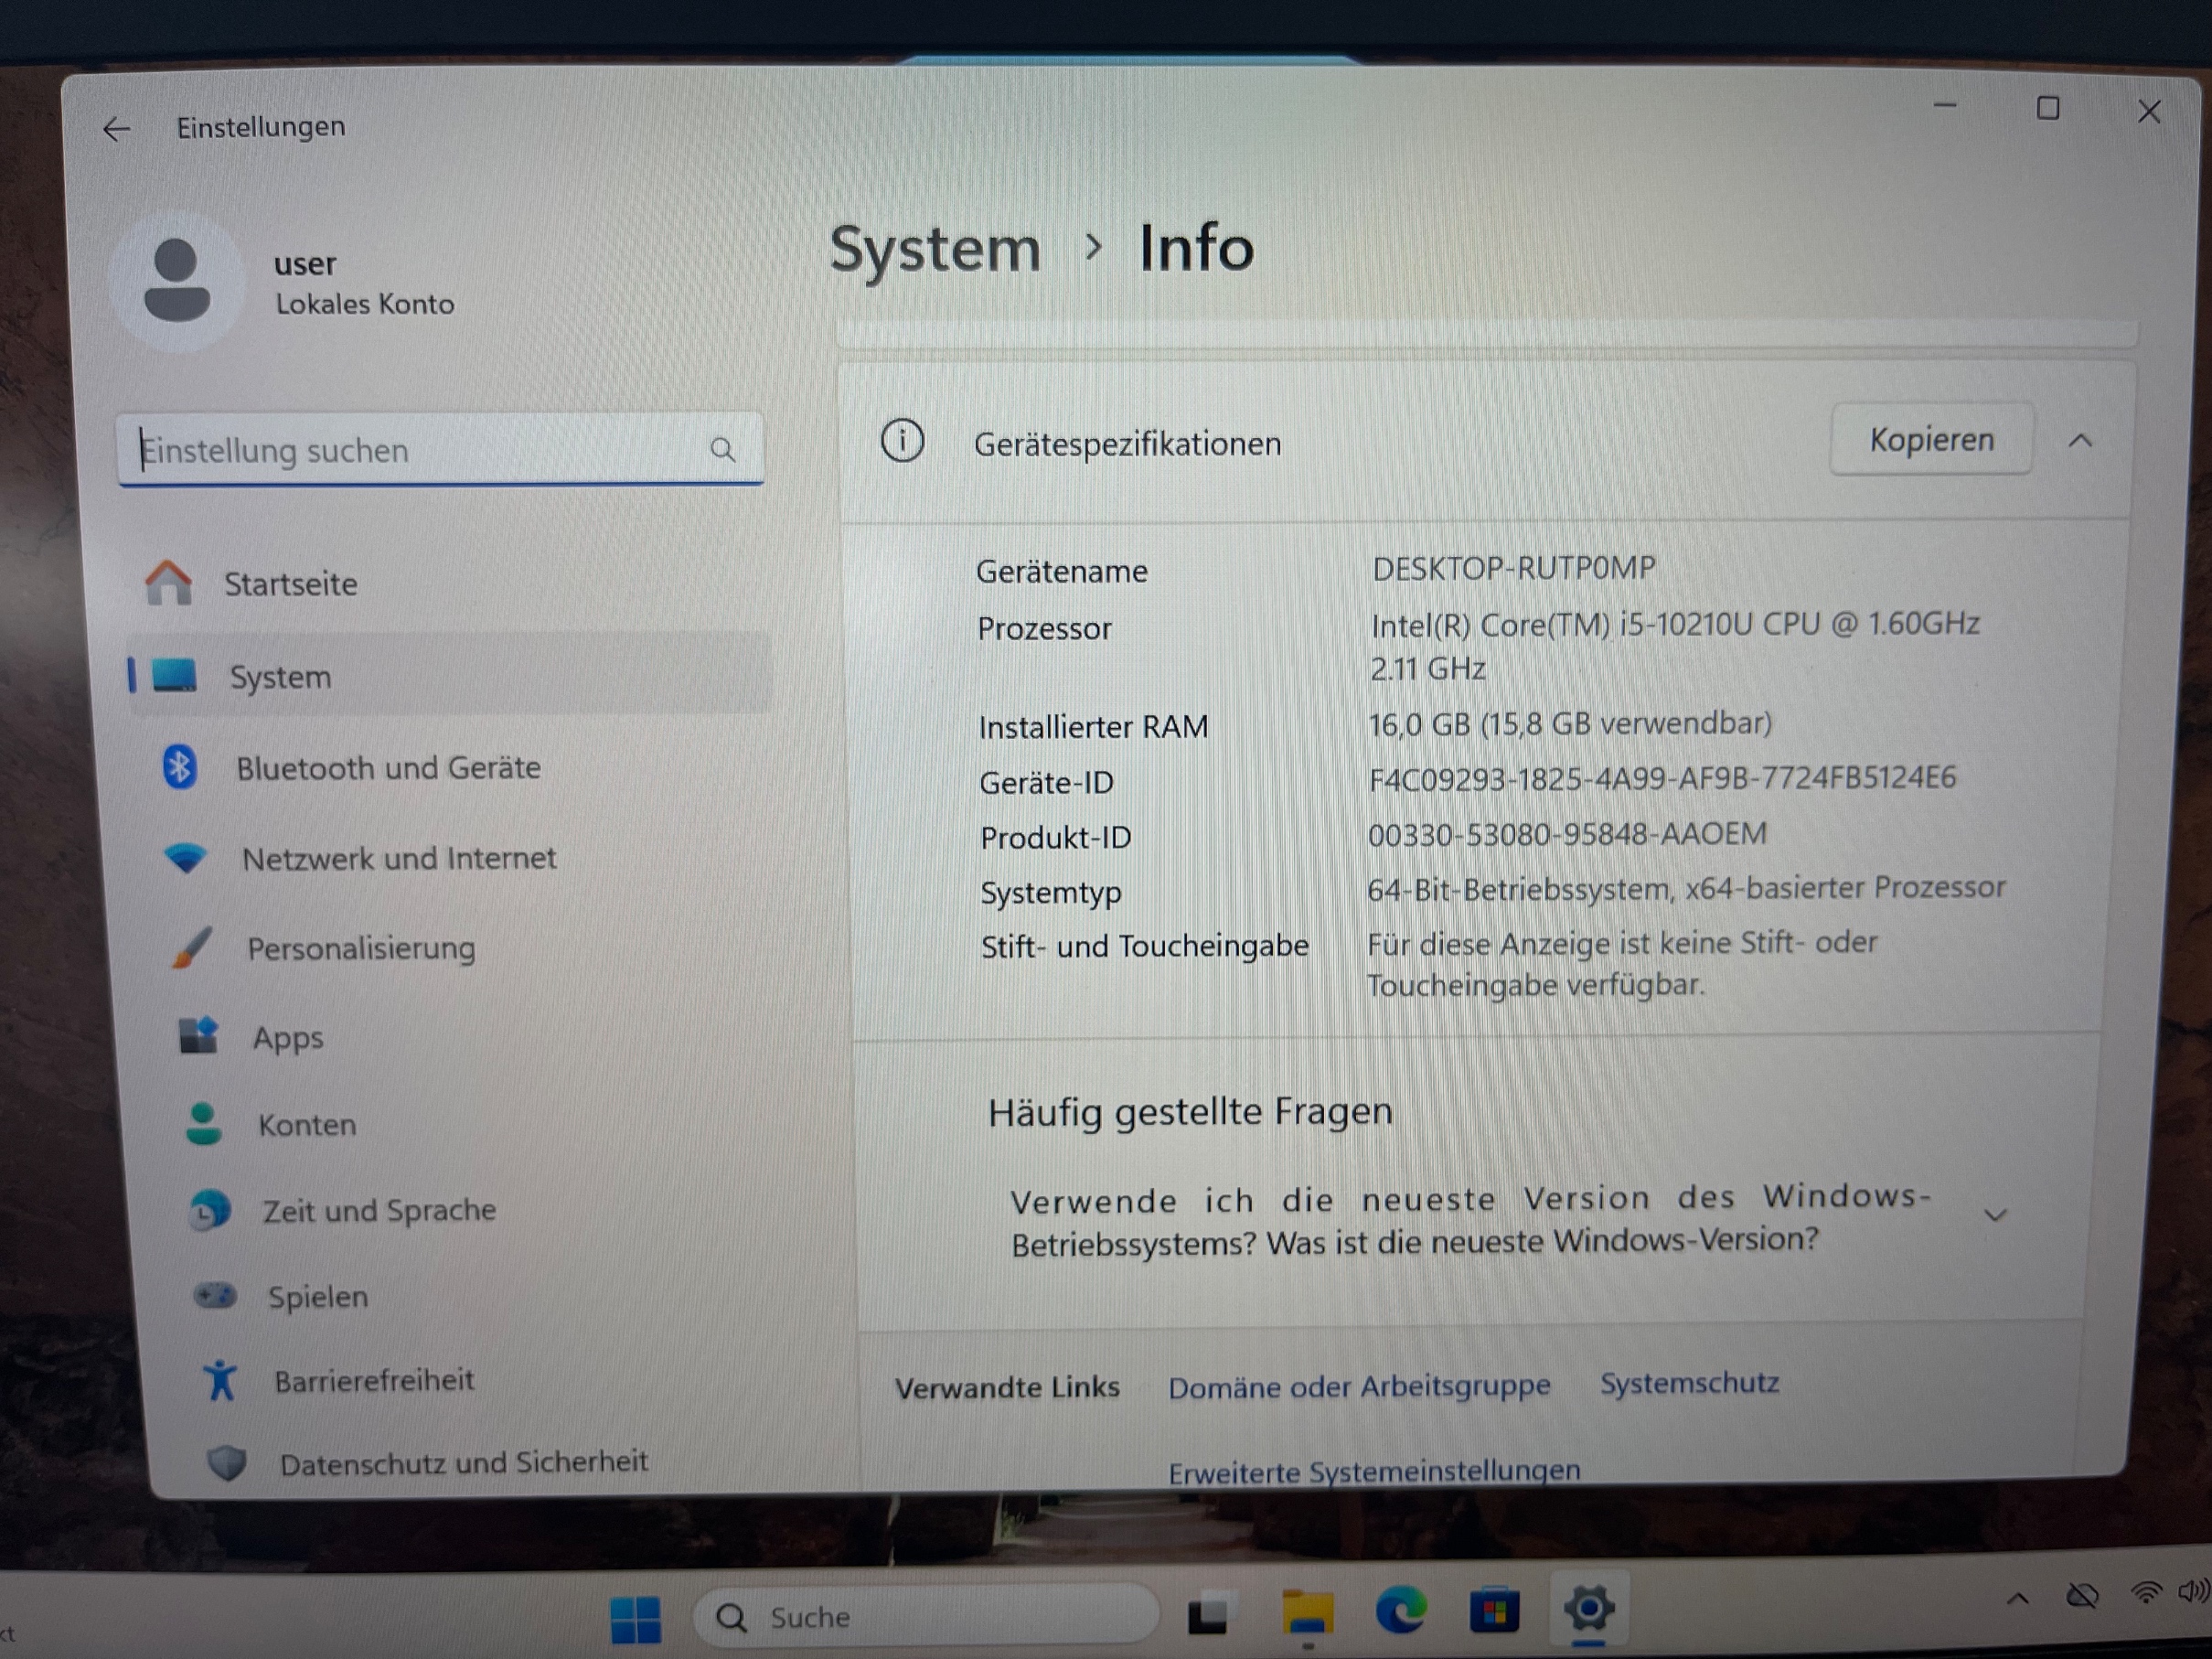Click the Konten person icon
2212x1659 pixels.
click(x=204, y=1124)
